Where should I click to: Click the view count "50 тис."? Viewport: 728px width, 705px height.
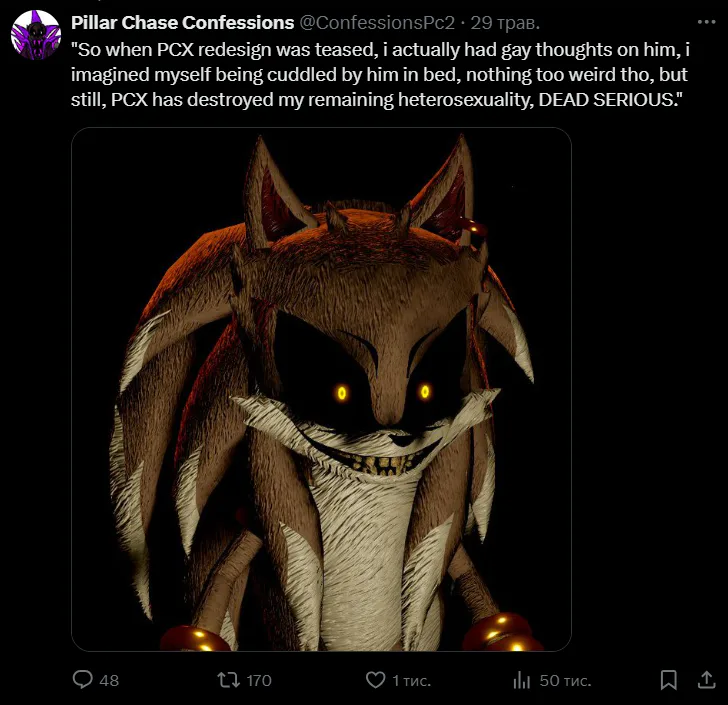coord(565,680)
